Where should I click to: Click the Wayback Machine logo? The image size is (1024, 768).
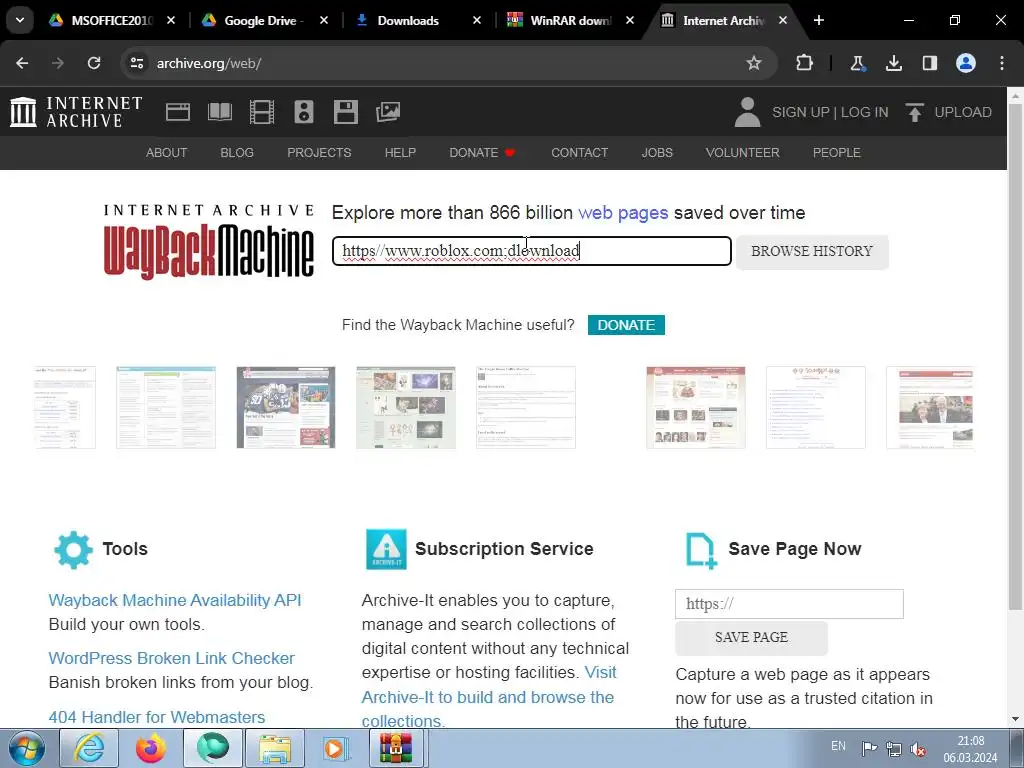pyautogui.click(x=209, y=242)
